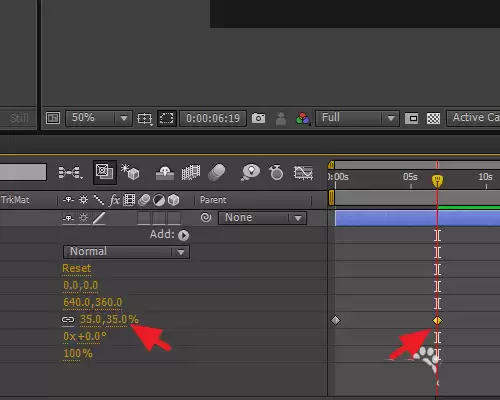Click the Reset transform link
Viewport: 500px width, 400px height.
[x=77, y=268]
